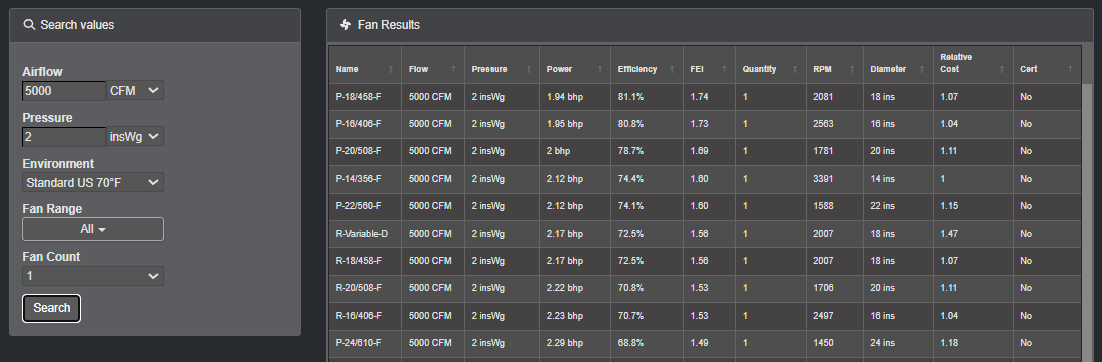Select the P-18/458-F fan row

pos(706,97)
